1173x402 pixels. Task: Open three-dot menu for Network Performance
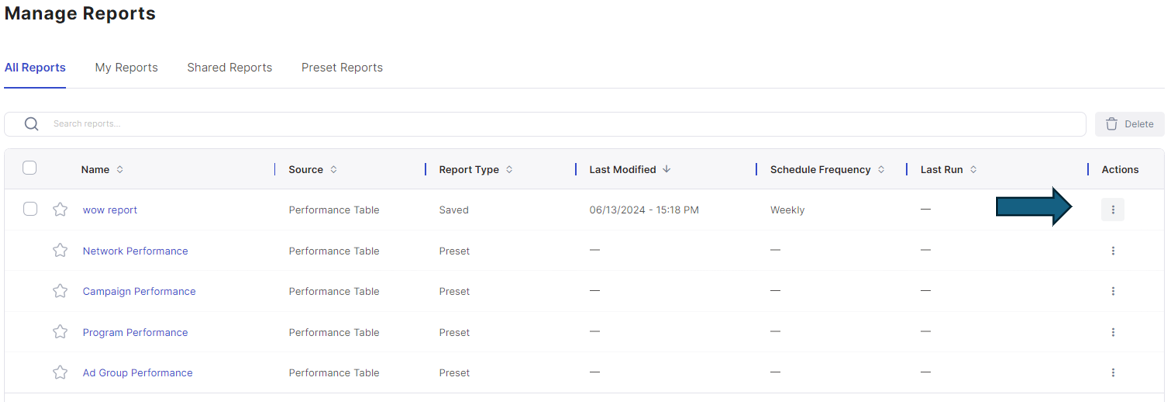tap(1112, 251)
